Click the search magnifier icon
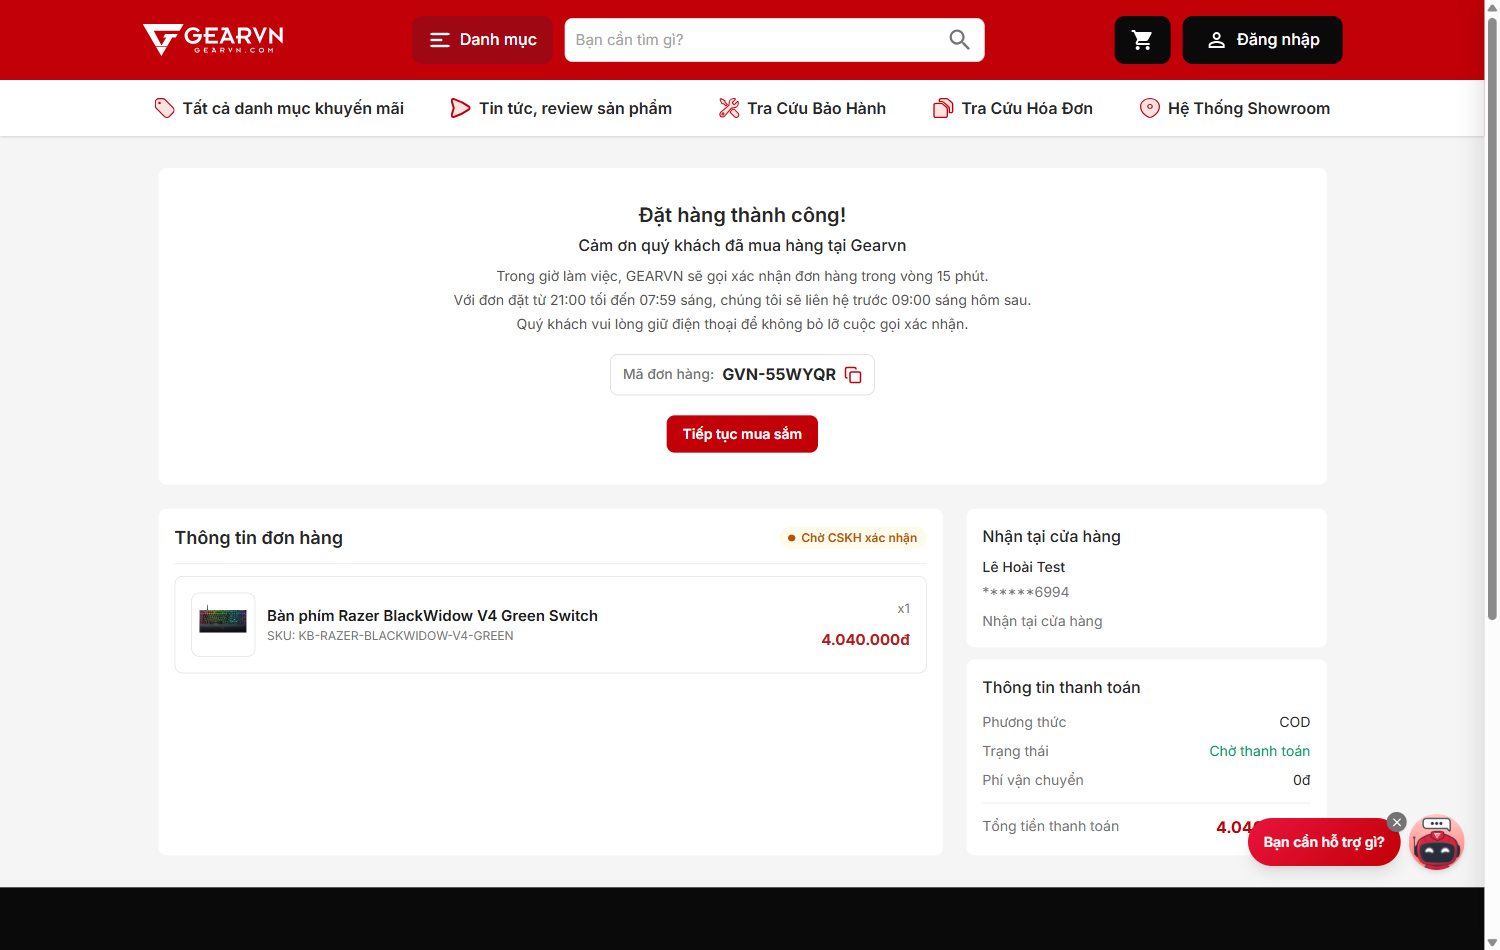 [959, 40]
